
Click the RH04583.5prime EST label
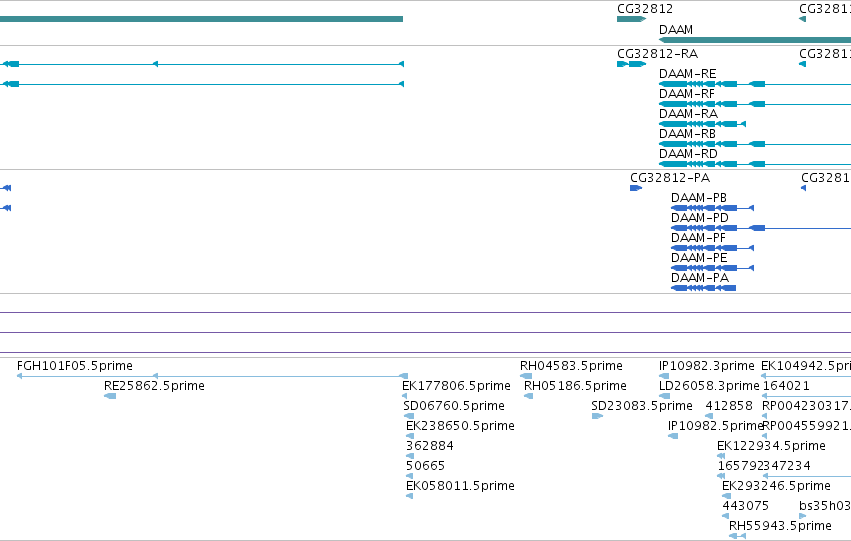coord(571,366)
